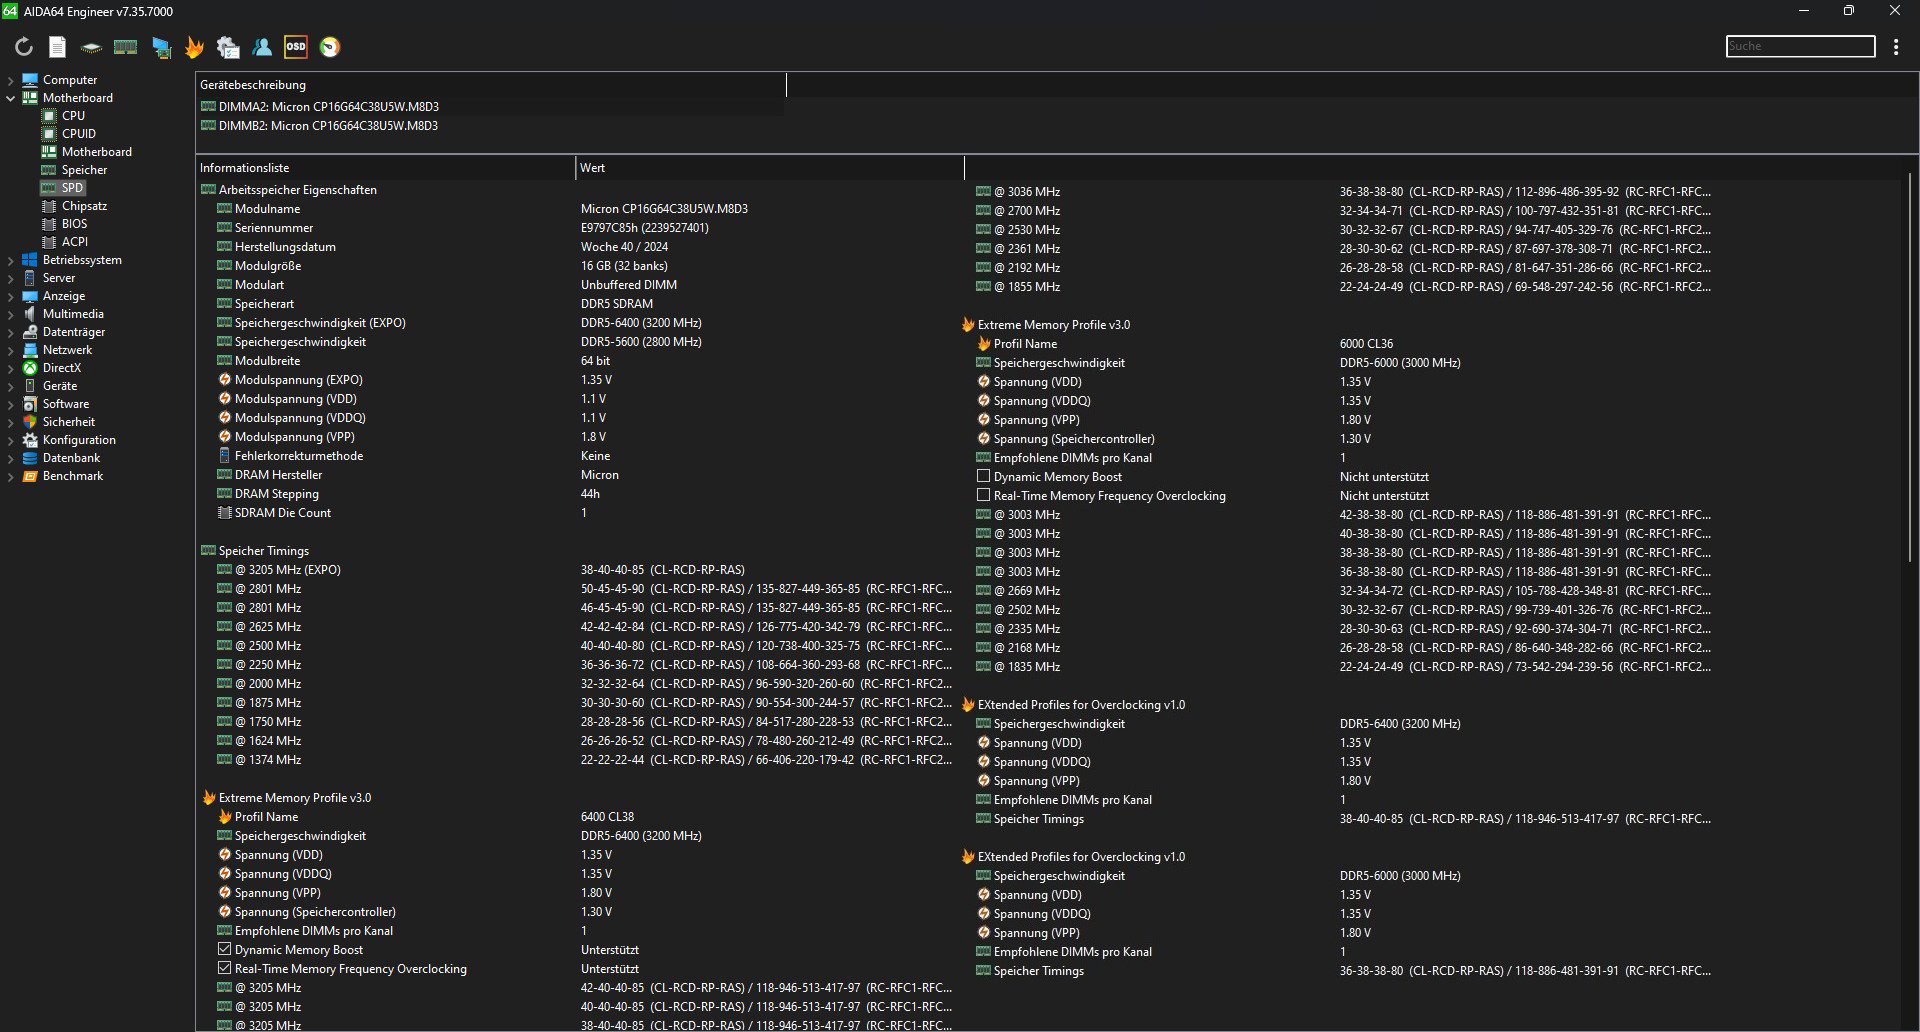Open Chipsatz in the sidebar
Viewport: 1920px width, 1032px height.
pos(84,206)
